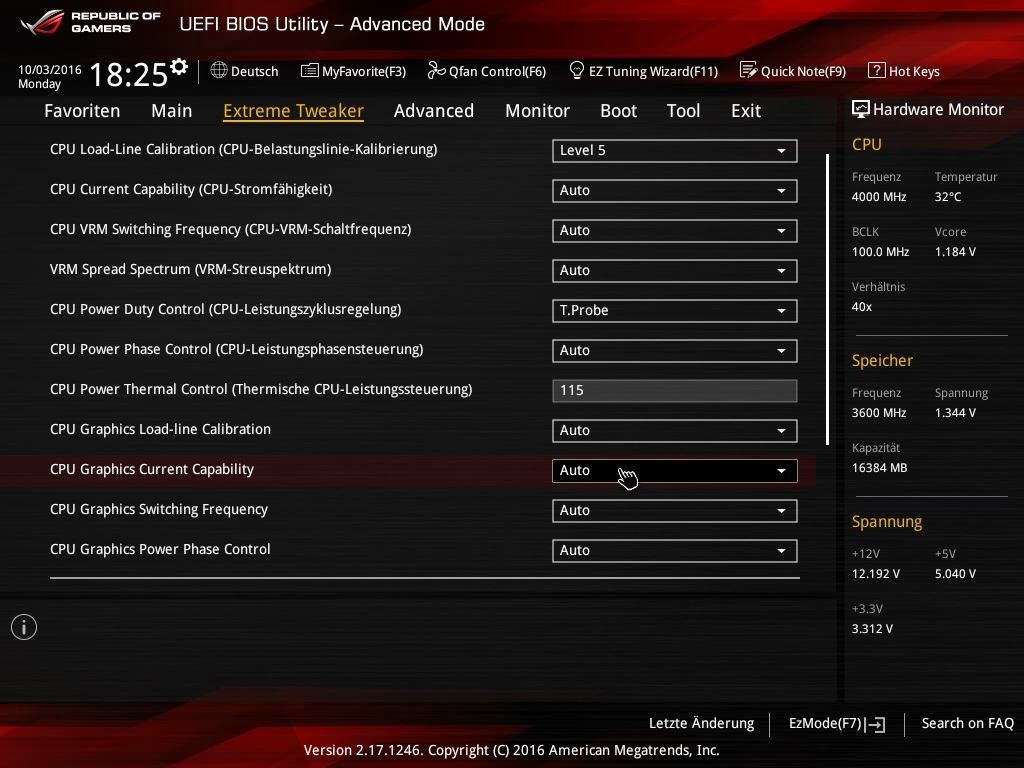The image size is (1024, 768).
Task: Click Letzte Änderung button
Action: tap(701, 724)
